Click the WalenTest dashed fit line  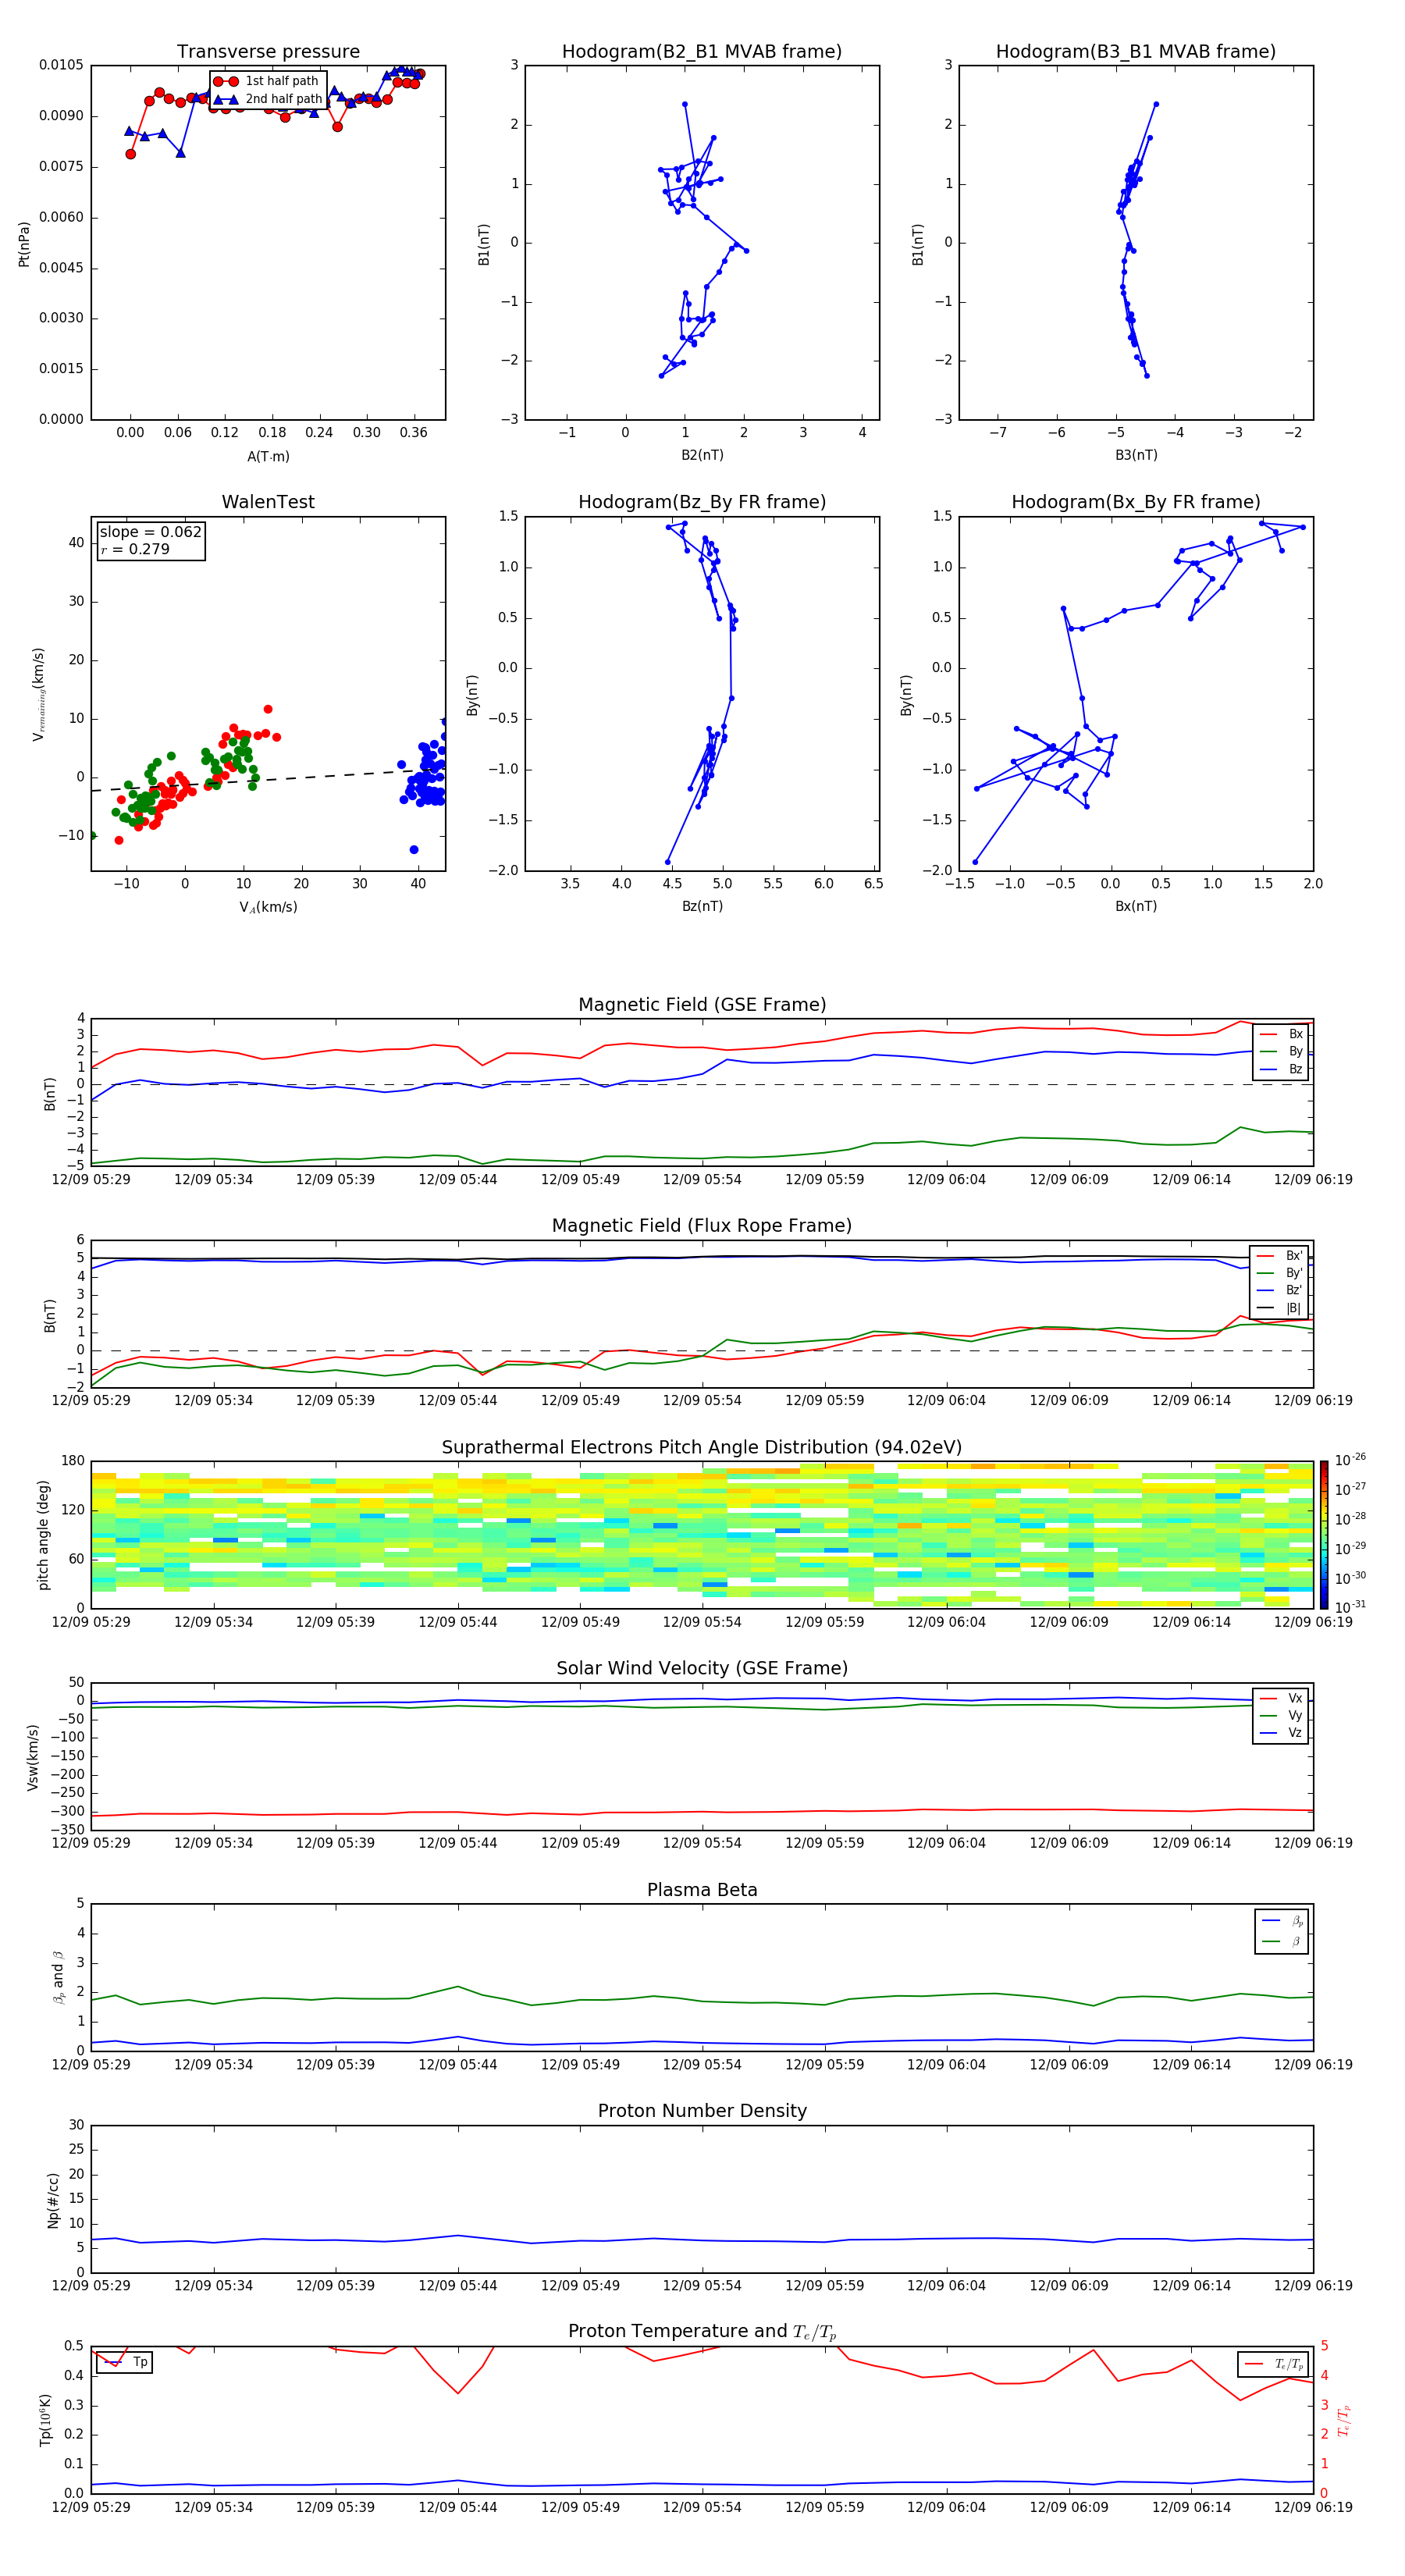[x=268, y=780]
